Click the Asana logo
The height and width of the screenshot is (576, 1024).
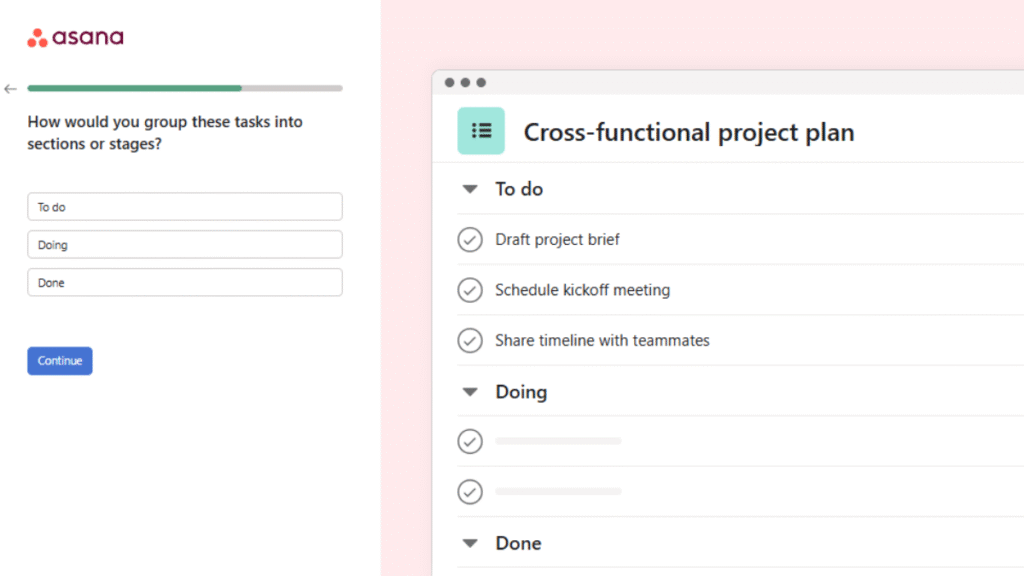coord(75,36)
